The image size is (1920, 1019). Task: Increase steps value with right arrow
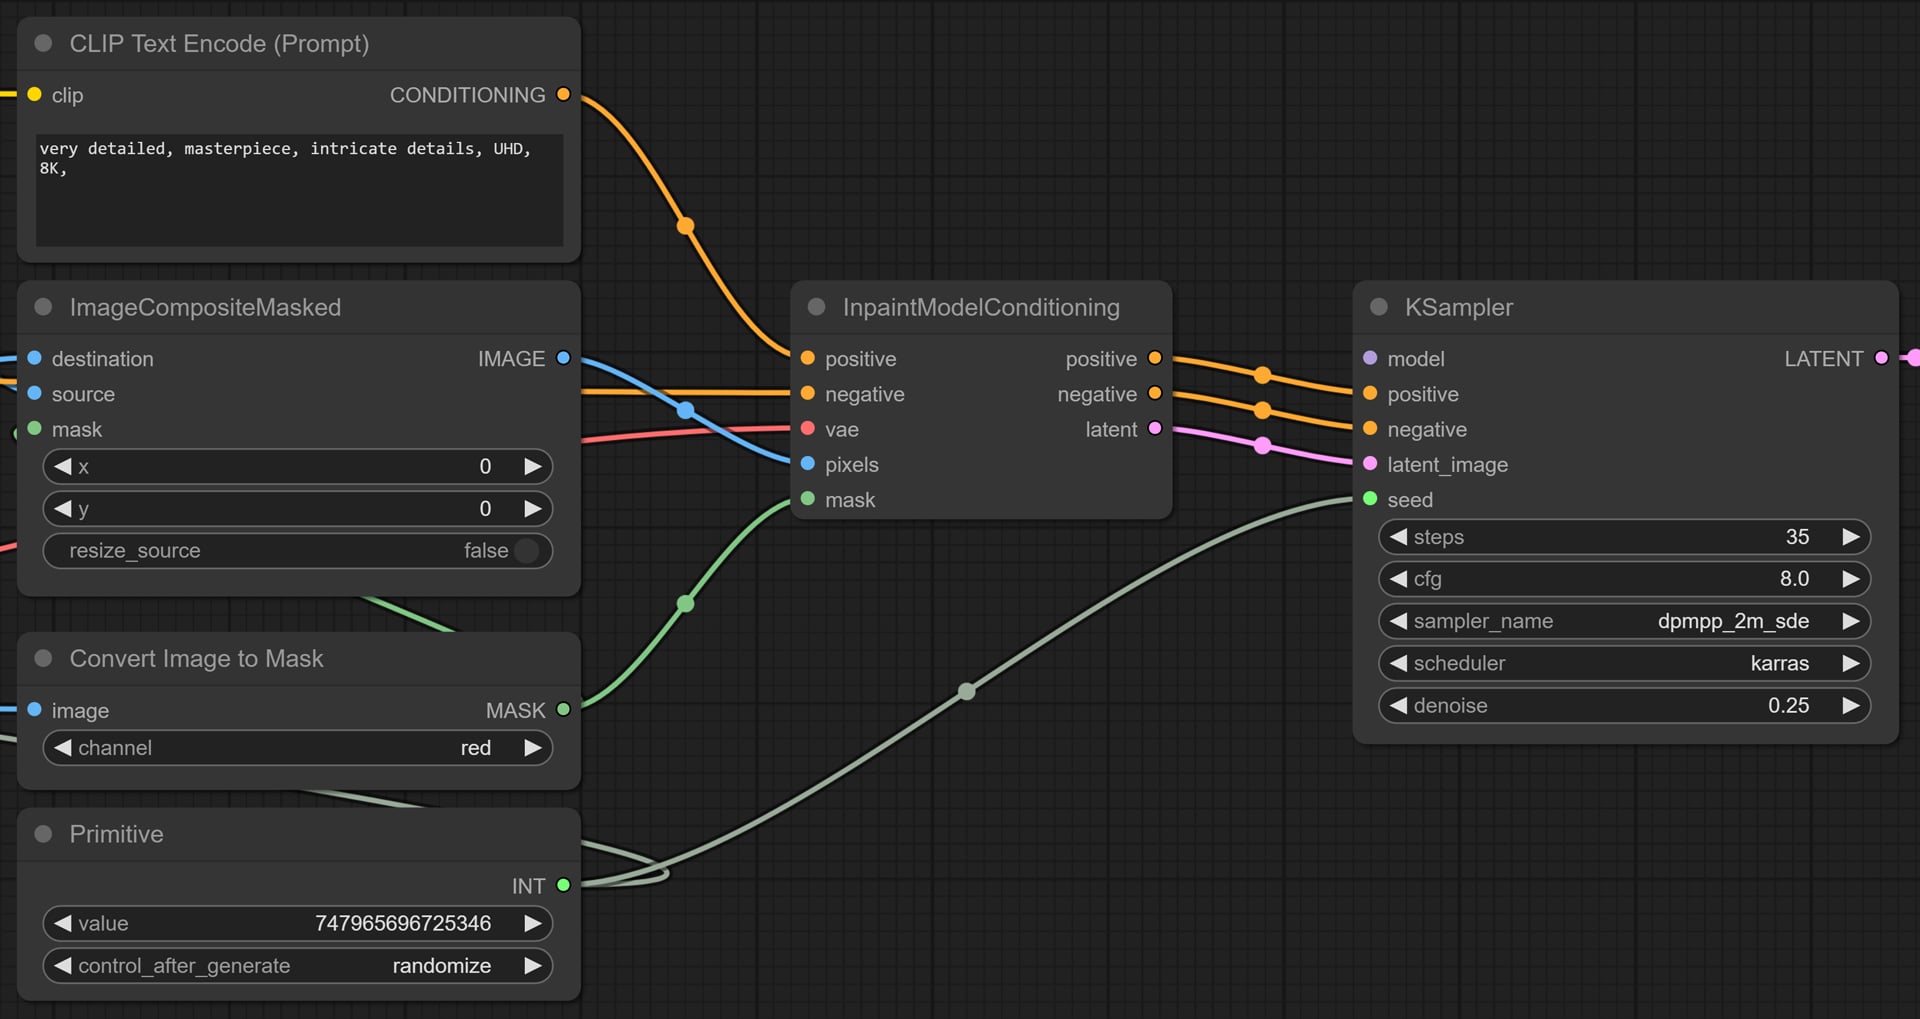[1851, 537]
